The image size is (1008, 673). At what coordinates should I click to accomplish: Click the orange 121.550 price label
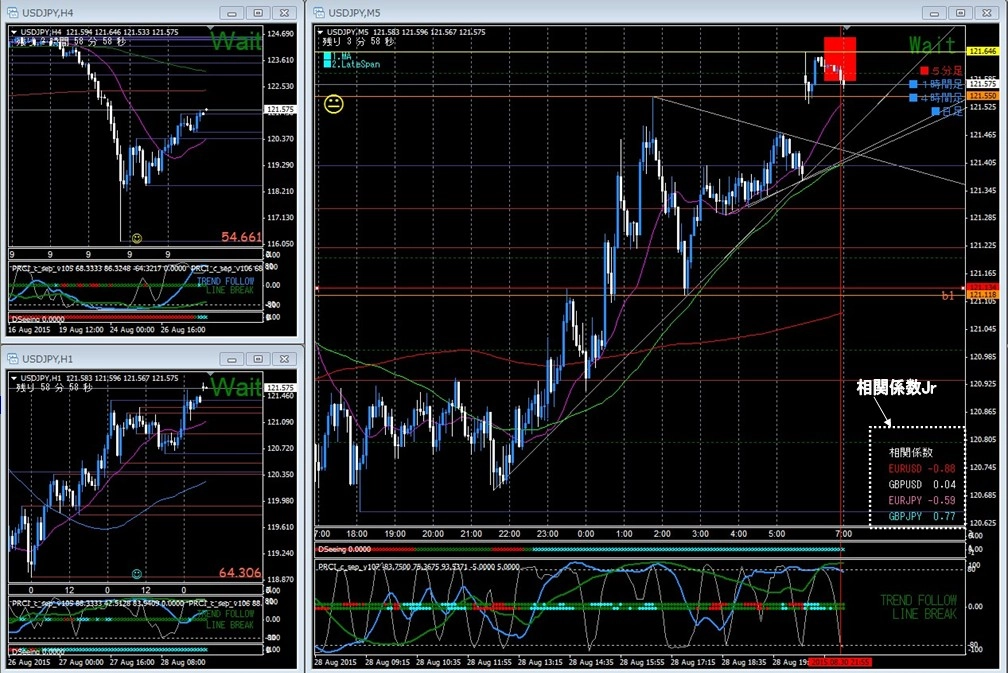pos(982,96)
